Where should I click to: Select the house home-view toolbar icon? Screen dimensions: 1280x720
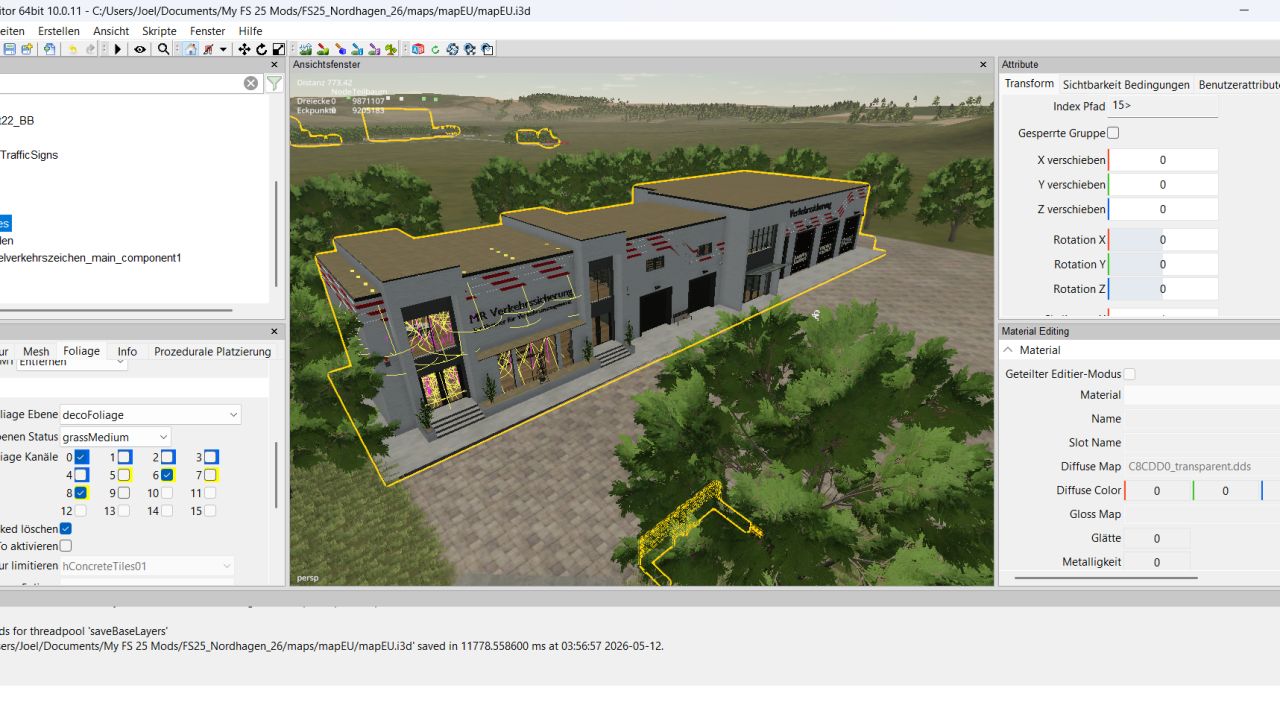pos(190,49)
